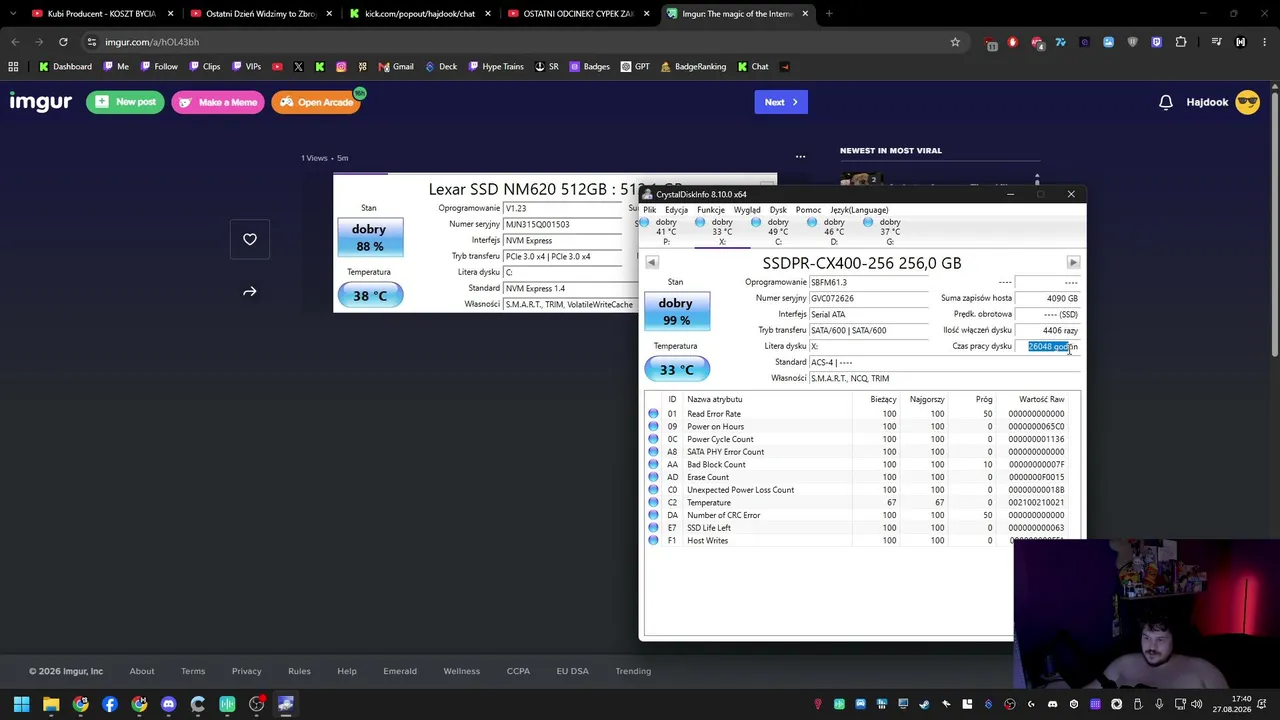1280x720 pixels.
Task: Open the Język(Language) menu in CrystalDiskInfo
Action: pyautogui.click(x=859, y=210)
